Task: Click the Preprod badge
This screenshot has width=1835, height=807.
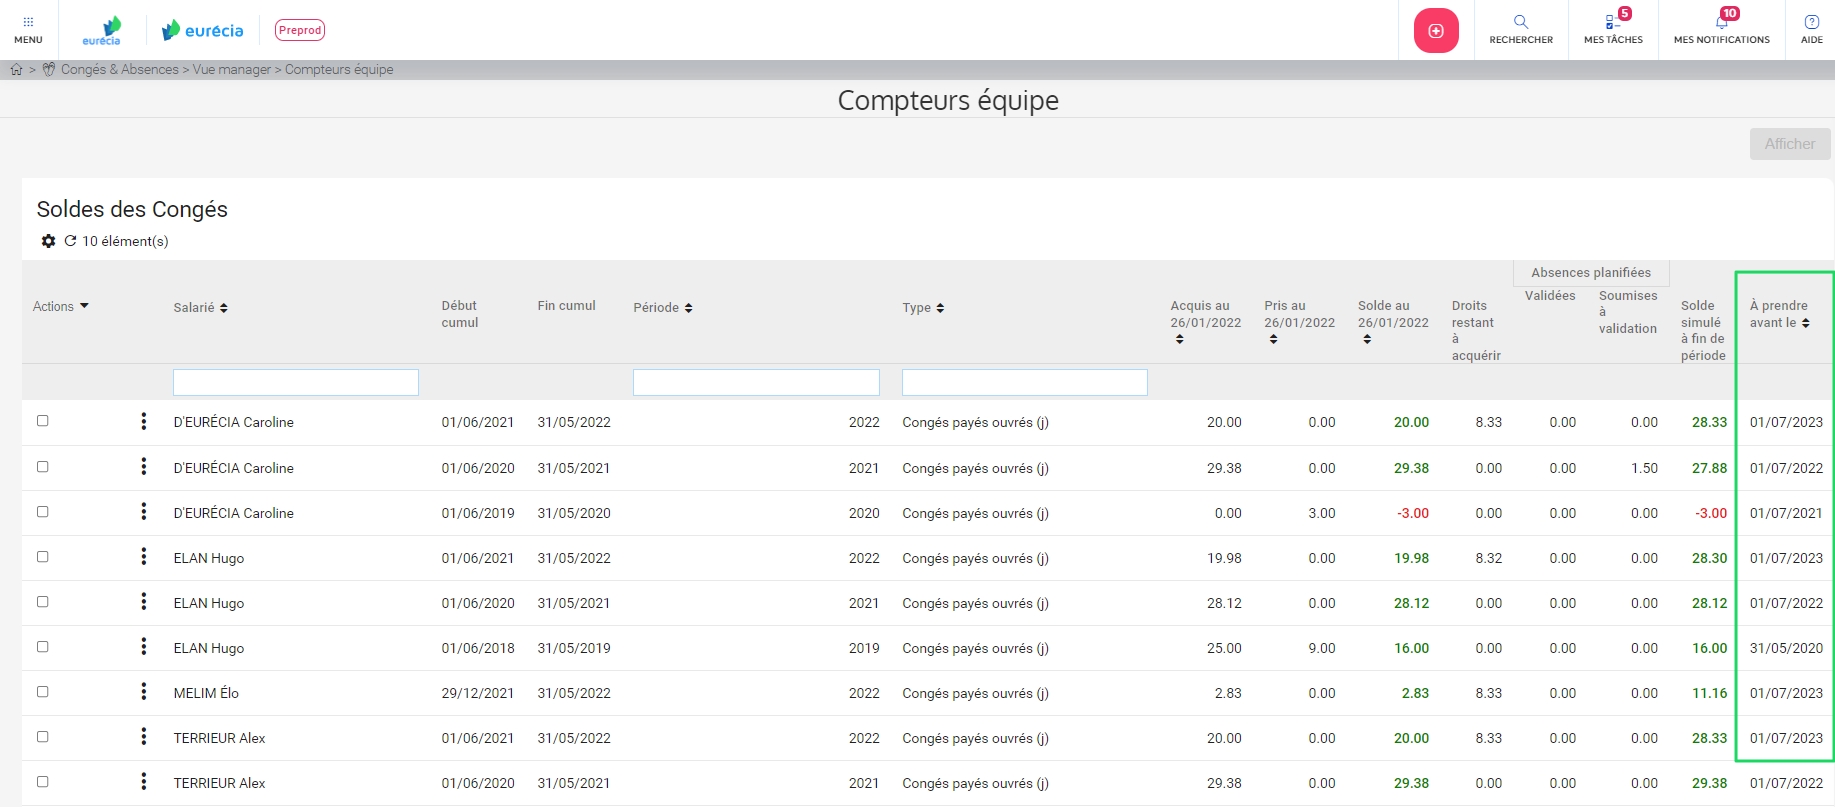Action: click(x=300, y=30)
